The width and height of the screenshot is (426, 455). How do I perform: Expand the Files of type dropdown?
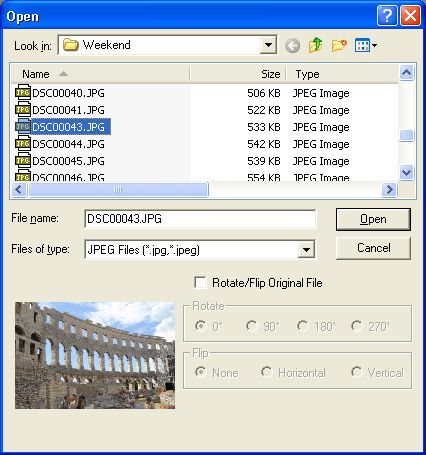click(x=306, y=249)
